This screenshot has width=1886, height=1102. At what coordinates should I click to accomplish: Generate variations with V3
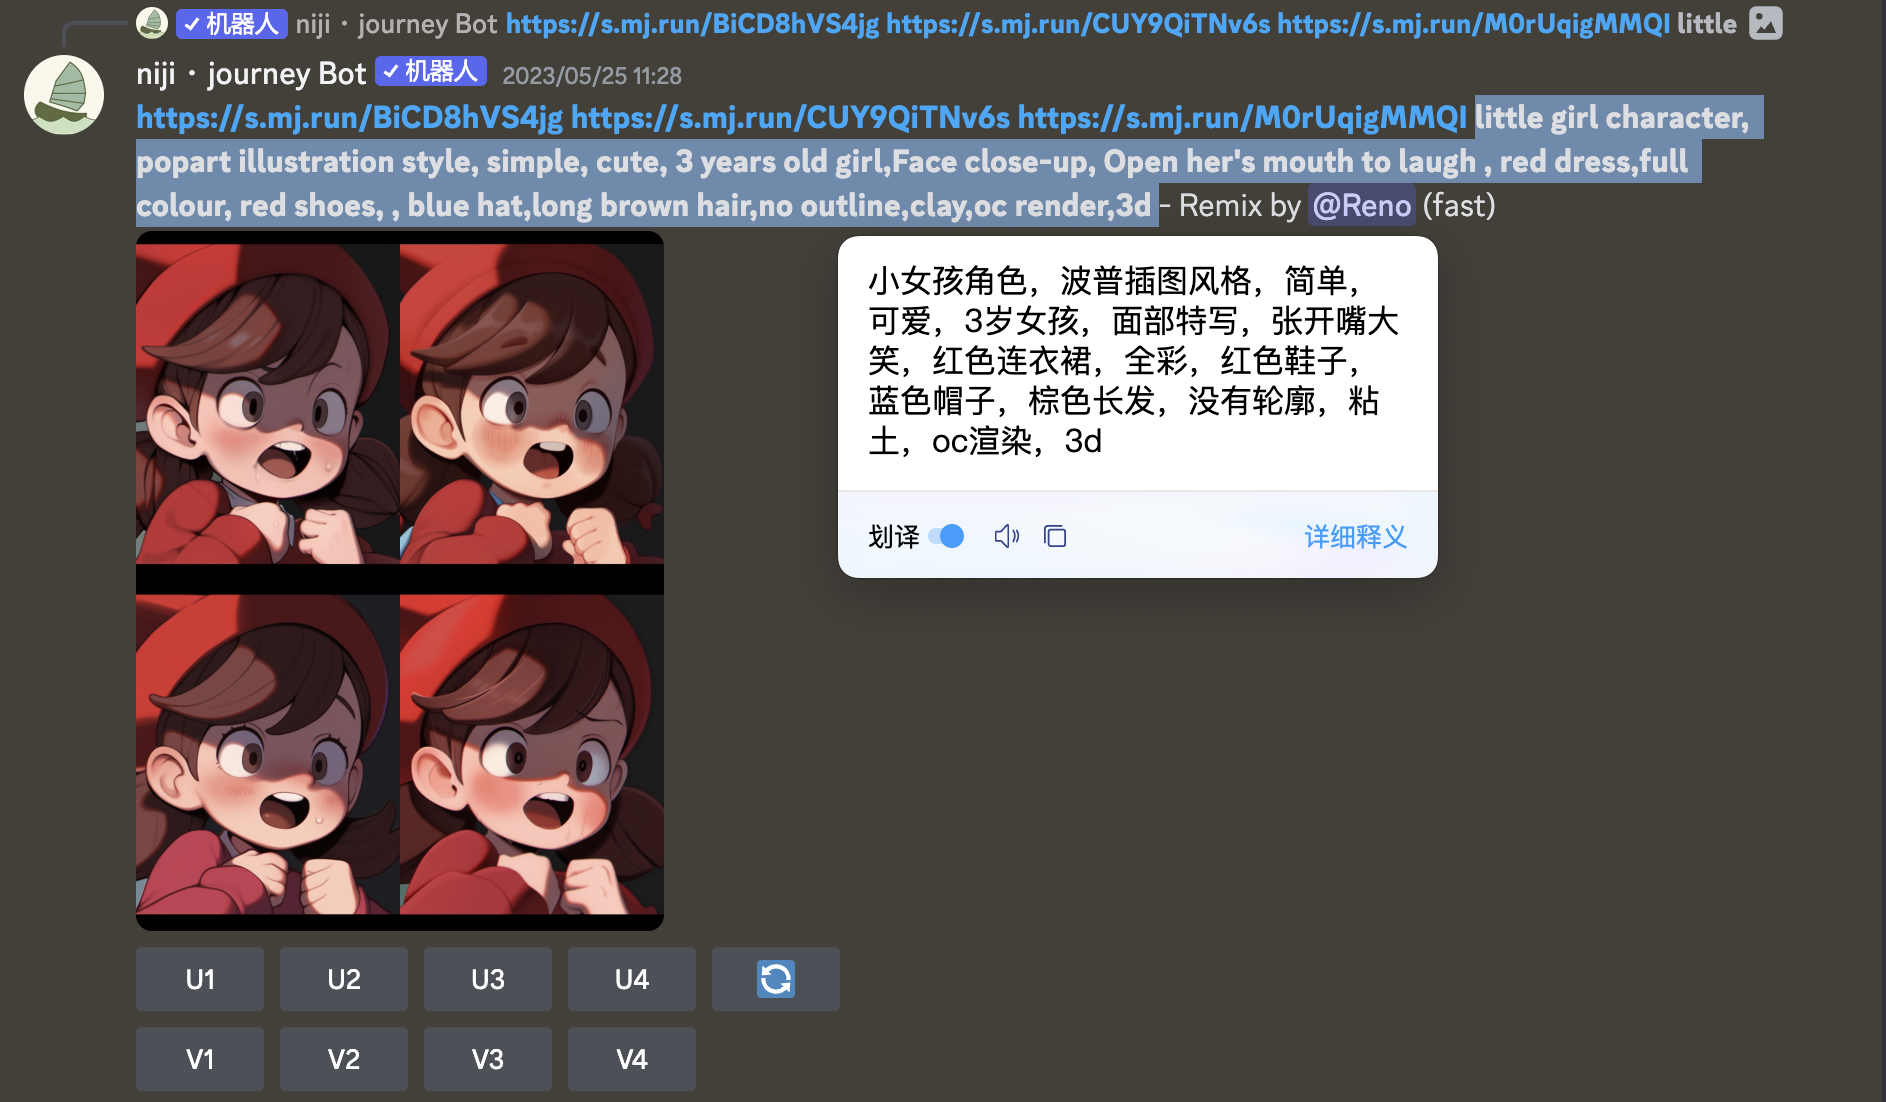pyautogui.click(x=488, y=1059)
